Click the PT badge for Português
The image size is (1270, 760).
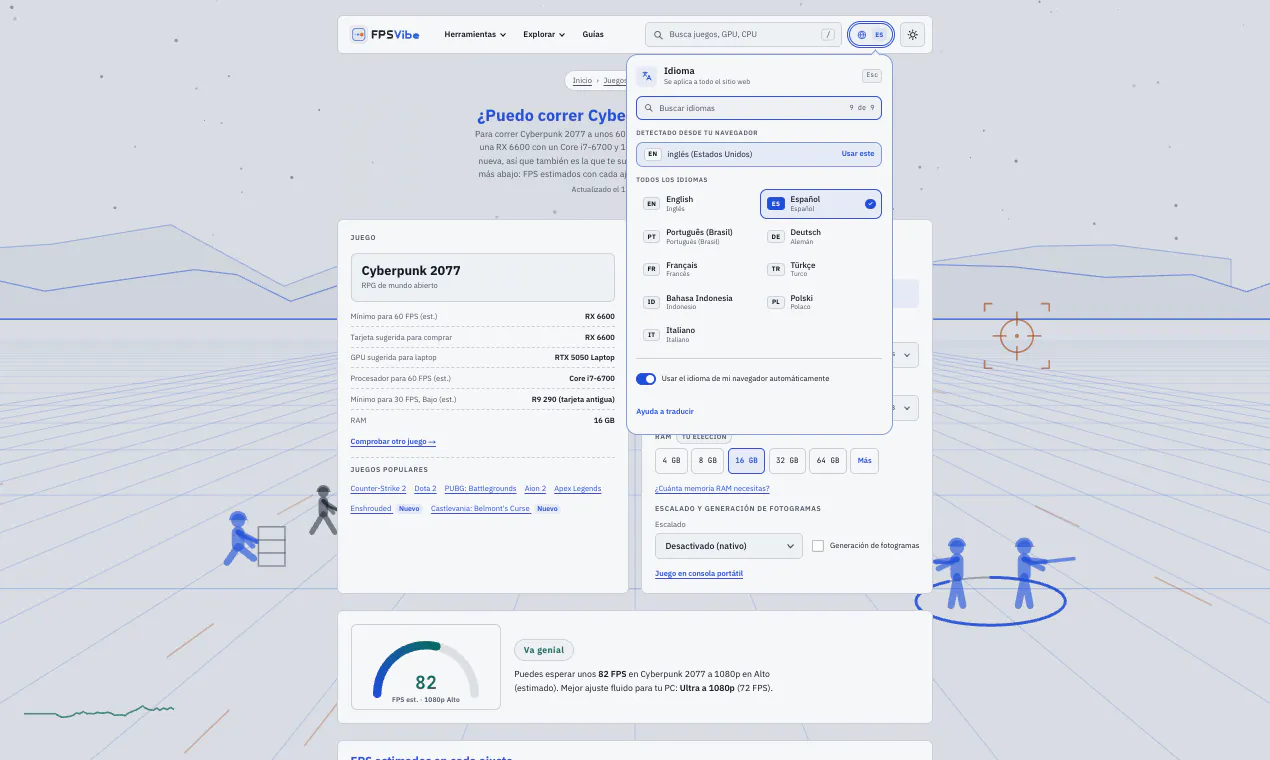651,237
